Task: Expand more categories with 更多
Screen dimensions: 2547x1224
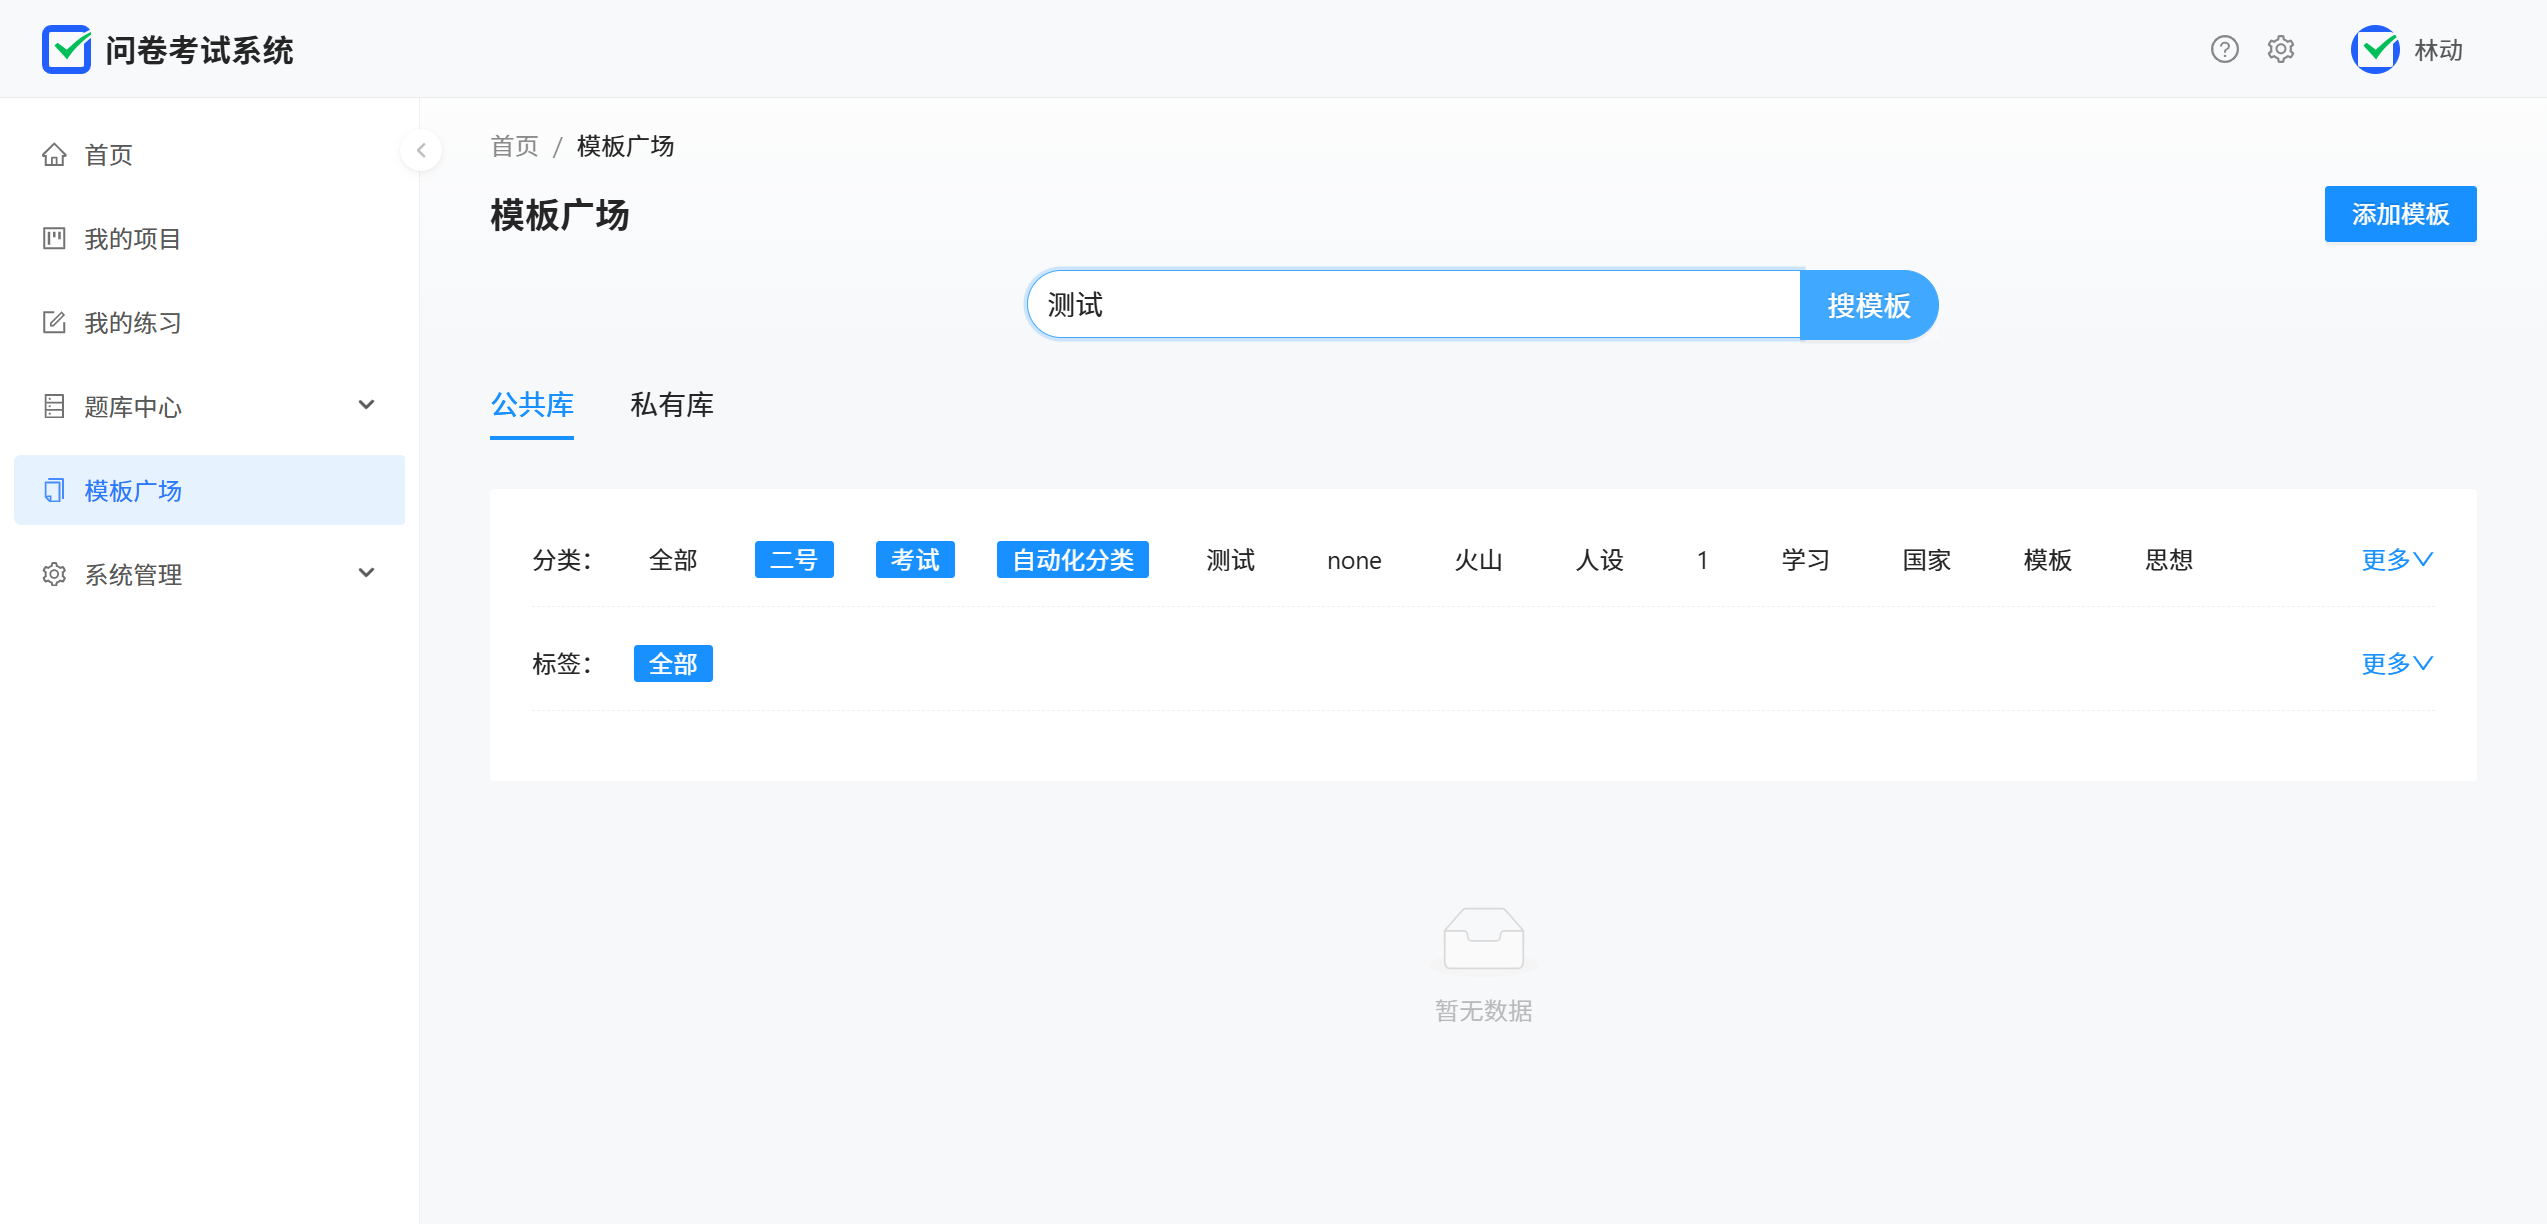Action: 2396,560
